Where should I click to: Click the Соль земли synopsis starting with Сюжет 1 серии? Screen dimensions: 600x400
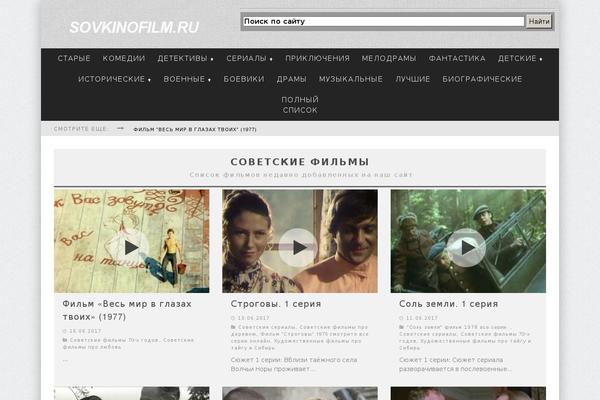[455, 364]
